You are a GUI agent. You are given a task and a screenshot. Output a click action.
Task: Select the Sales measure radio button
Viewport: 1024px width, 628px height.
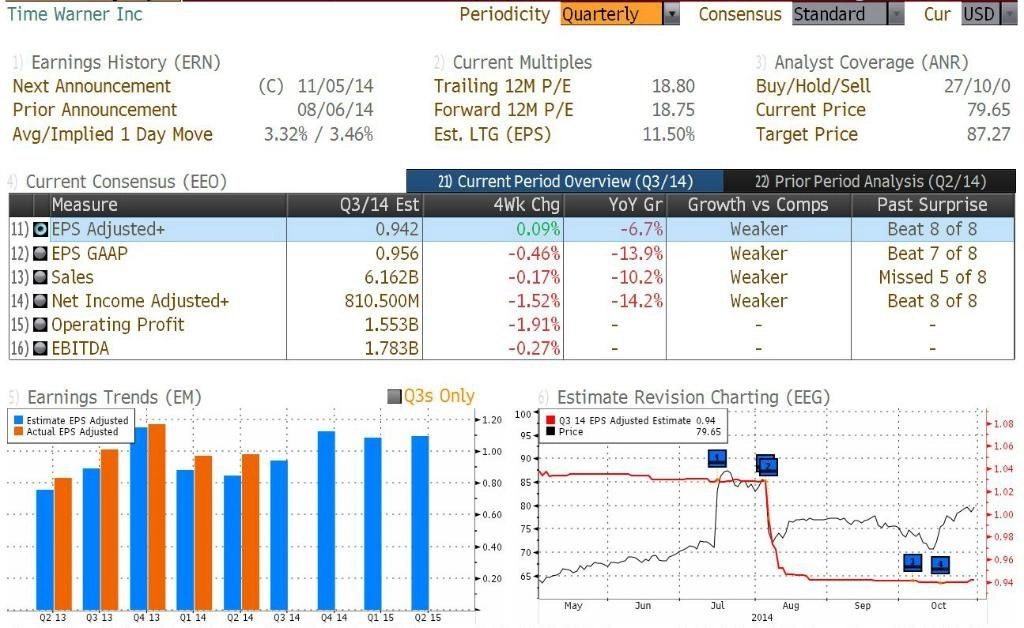[40, 277]
